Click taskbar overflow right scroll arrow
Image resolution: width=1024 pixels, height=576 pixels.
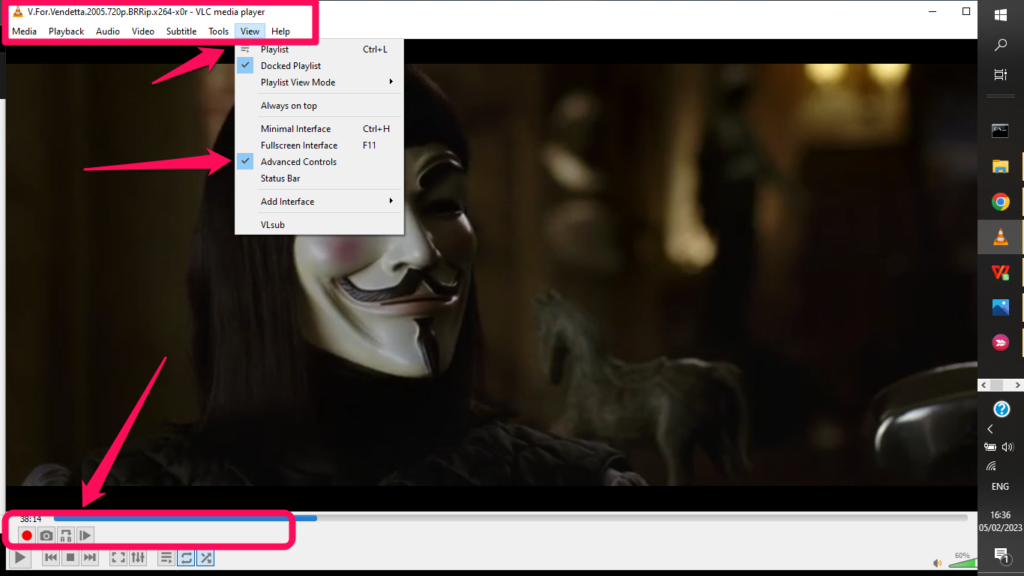pos(1017,385)
